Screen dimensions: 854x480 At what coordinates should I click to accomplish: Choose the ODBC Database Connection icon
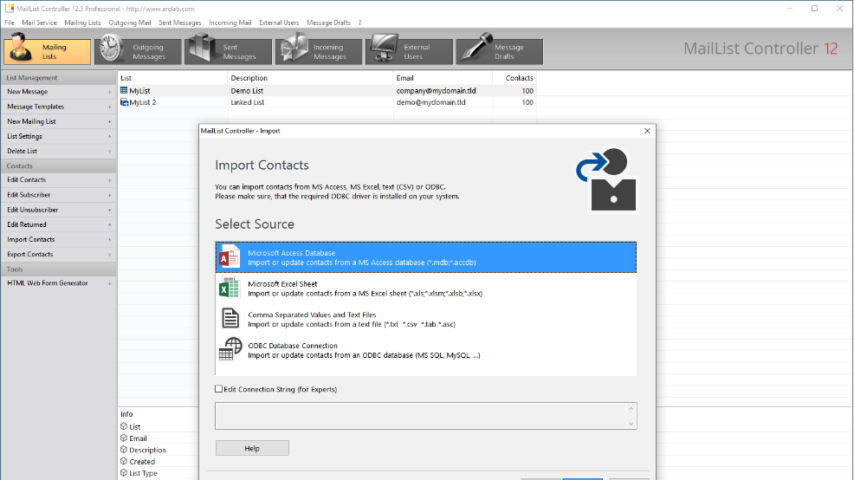230,349
